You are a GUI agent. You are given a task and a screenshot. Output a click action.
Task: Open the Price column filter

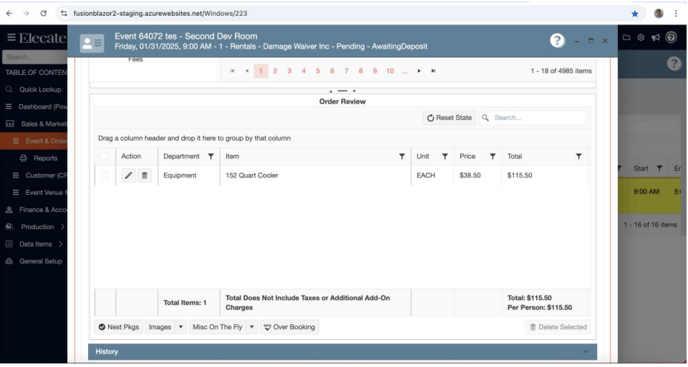493,156
